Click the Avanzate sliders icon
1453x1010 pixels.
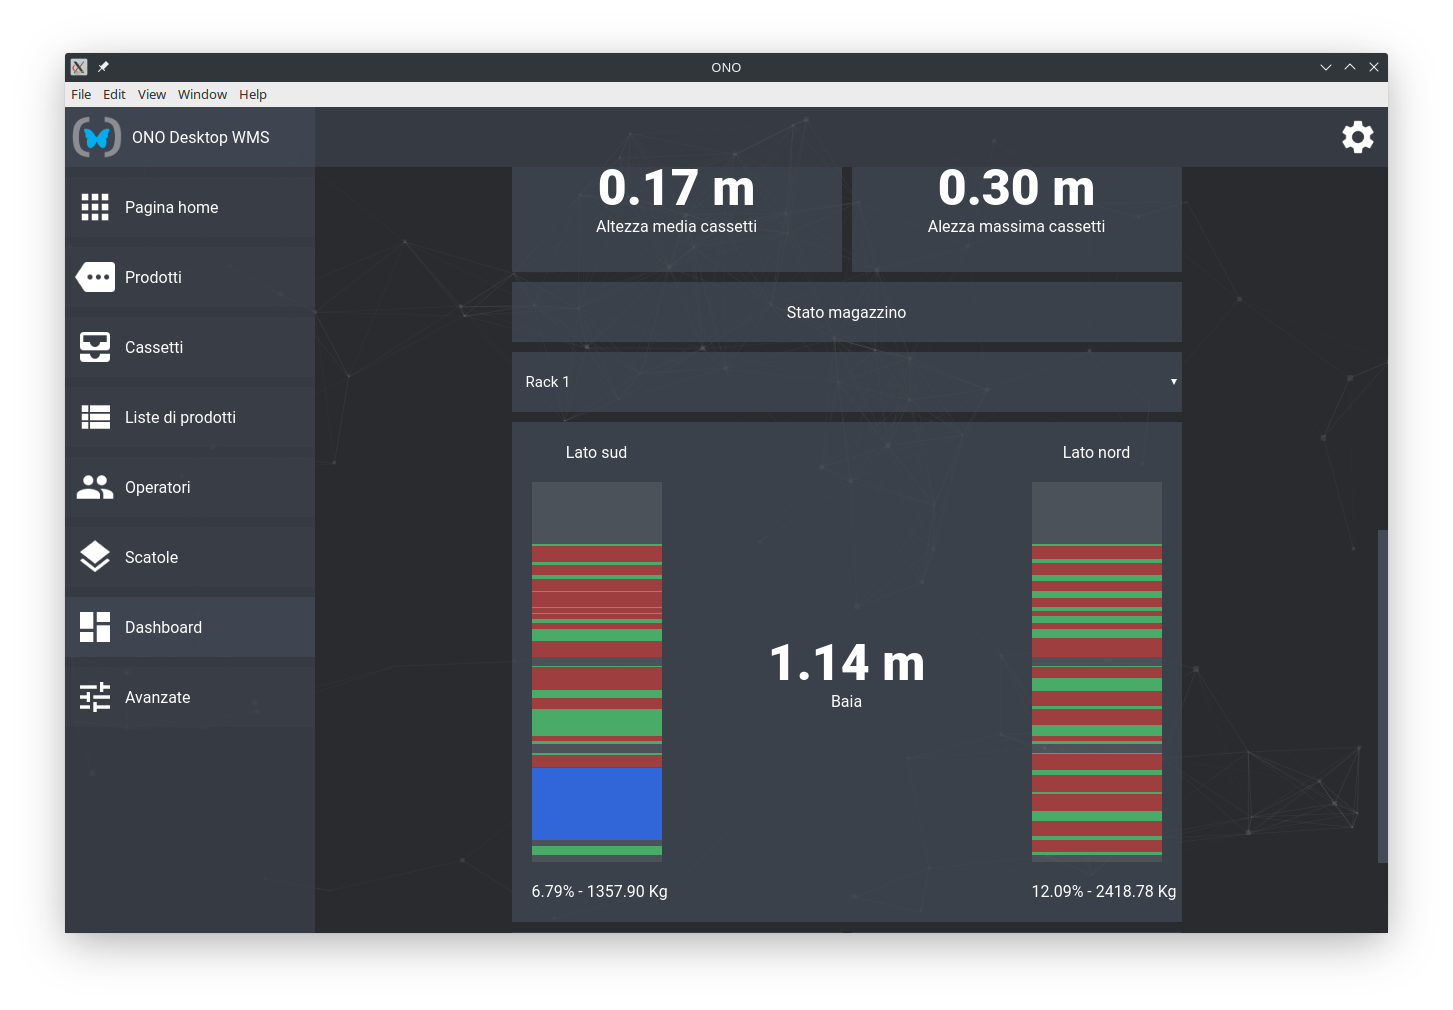point(95,697)
